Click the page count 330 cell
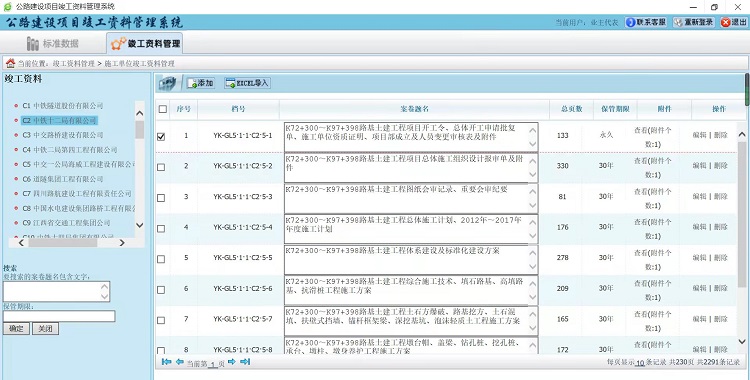750x380 pixels. click(563, 166)
